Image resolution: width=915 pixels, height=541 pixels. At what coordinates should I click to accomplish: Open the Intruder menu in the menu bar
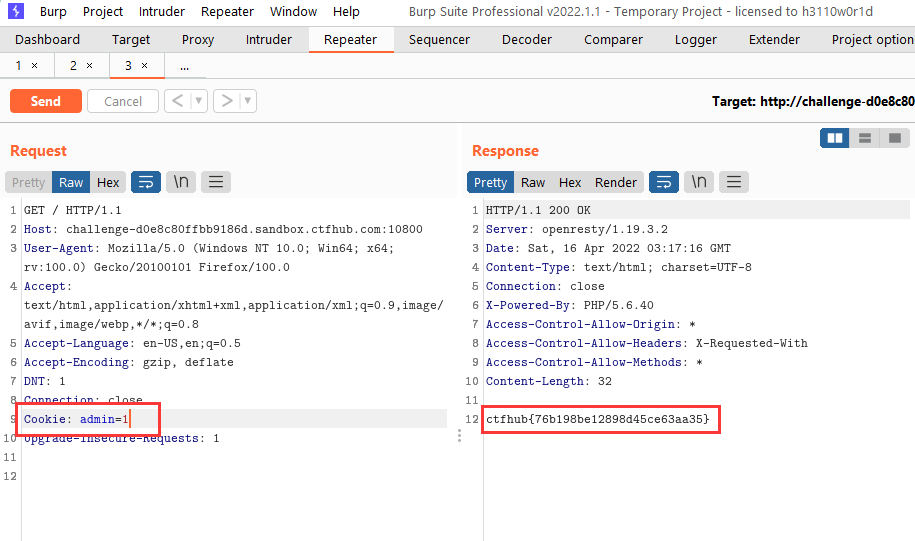click(162, 12)
